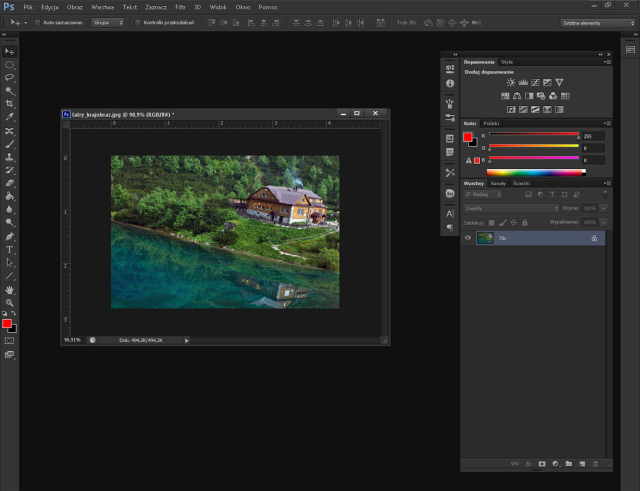Image resolution: width=640 pixels, height=491 pixels.
Task: Select the Line shape tool
Action: coord(9,276)
